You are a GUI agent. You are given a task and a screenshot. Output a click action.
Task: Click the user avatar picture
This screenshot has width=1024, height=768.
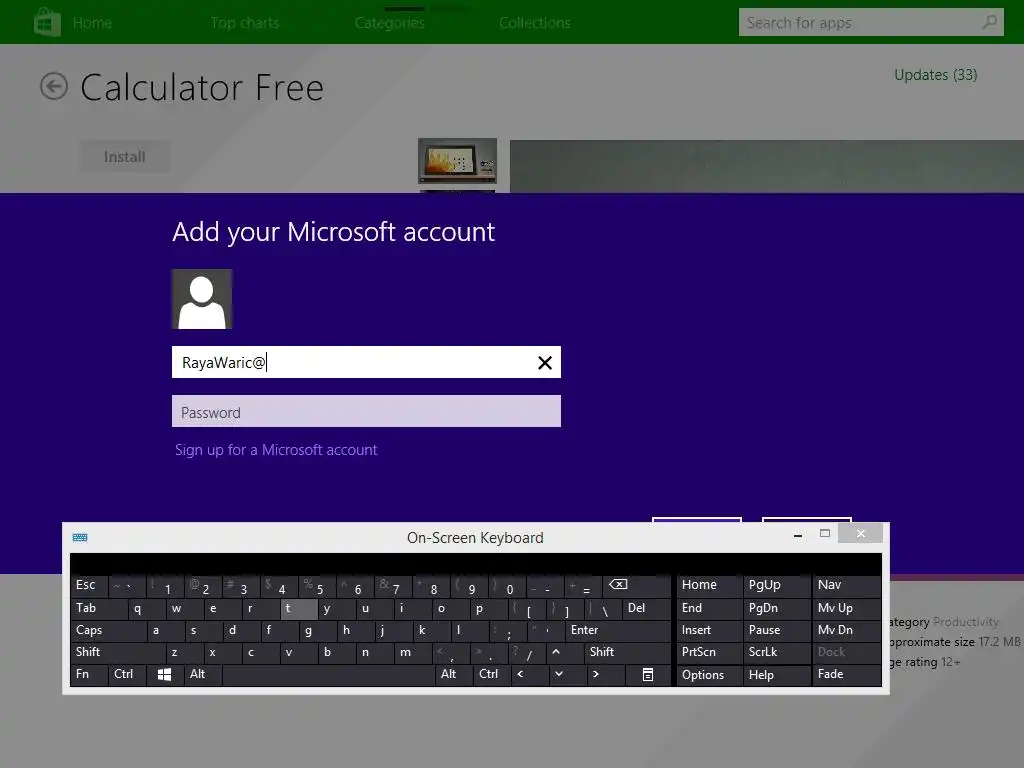coord(202,299)
